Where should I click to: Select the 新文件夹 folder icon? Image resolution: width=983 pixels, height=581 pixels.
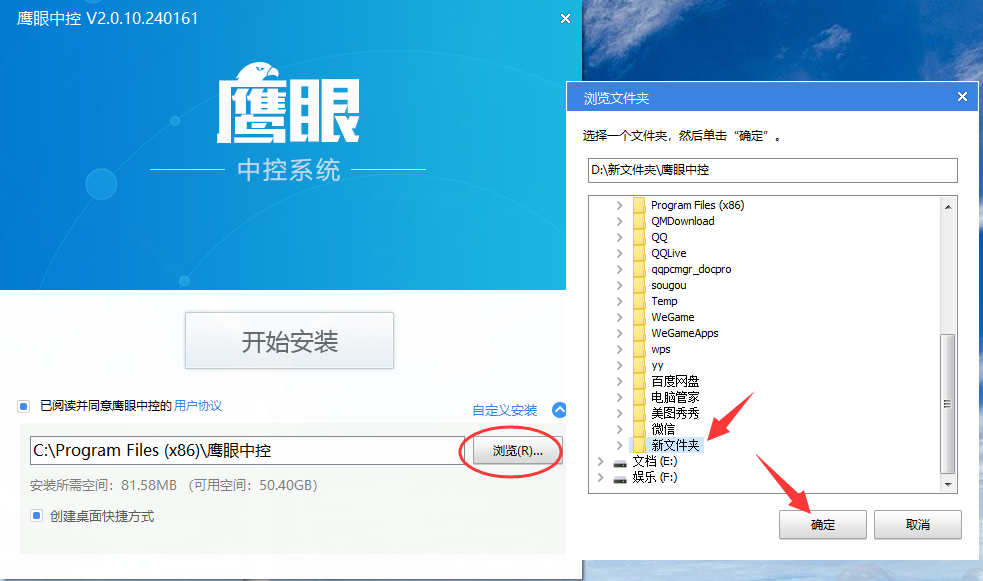point(639,445)
